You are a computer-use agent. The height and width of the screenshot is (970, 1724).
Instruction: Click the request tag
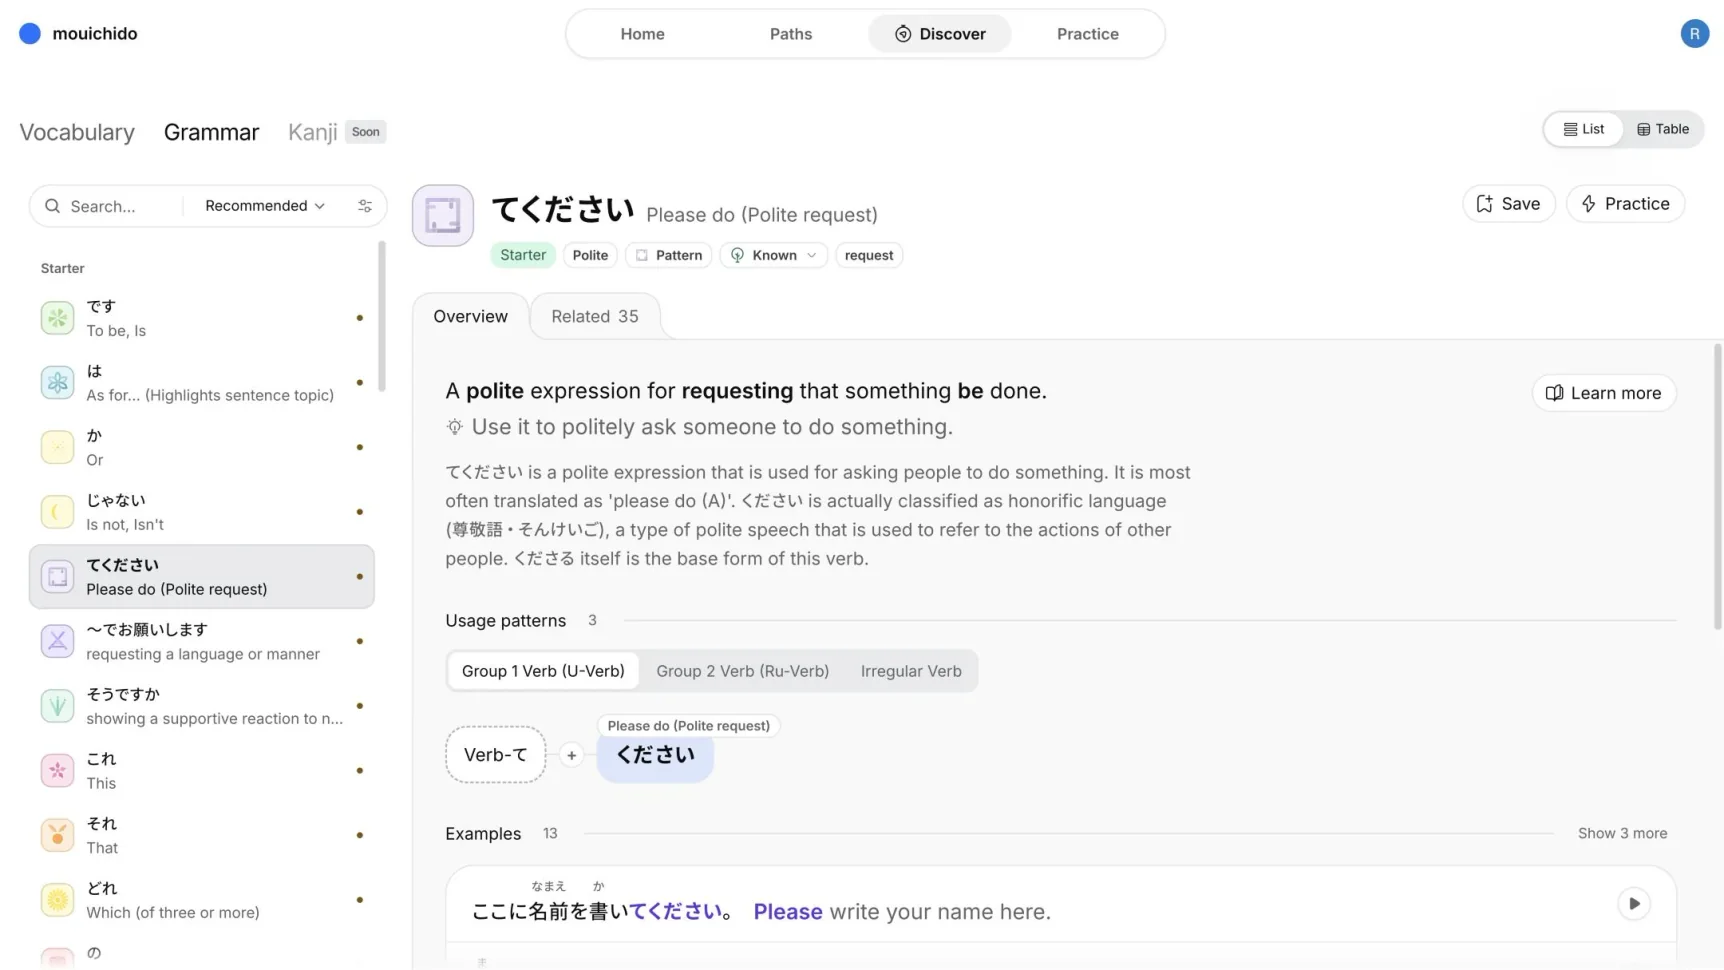[868, 255]
